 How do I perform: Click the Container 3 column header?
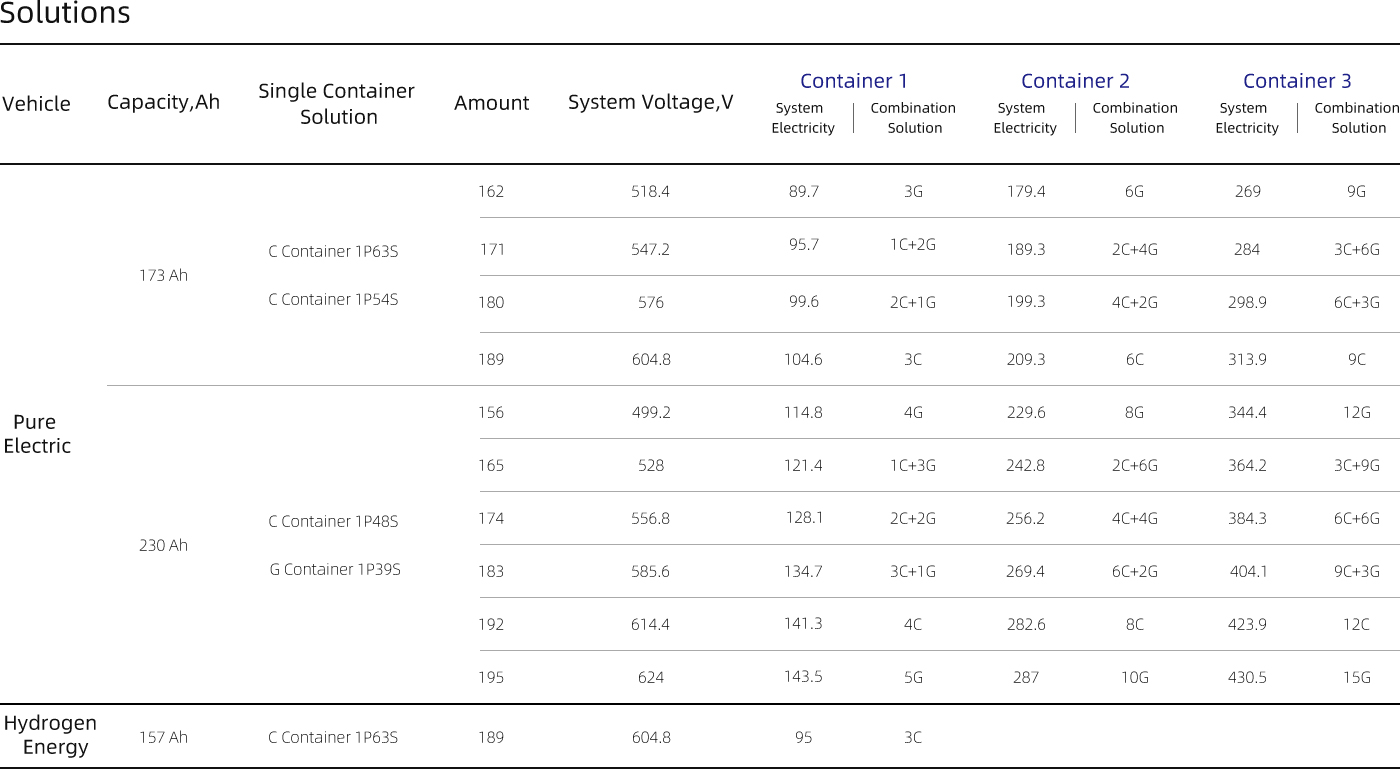point(1297,81)
